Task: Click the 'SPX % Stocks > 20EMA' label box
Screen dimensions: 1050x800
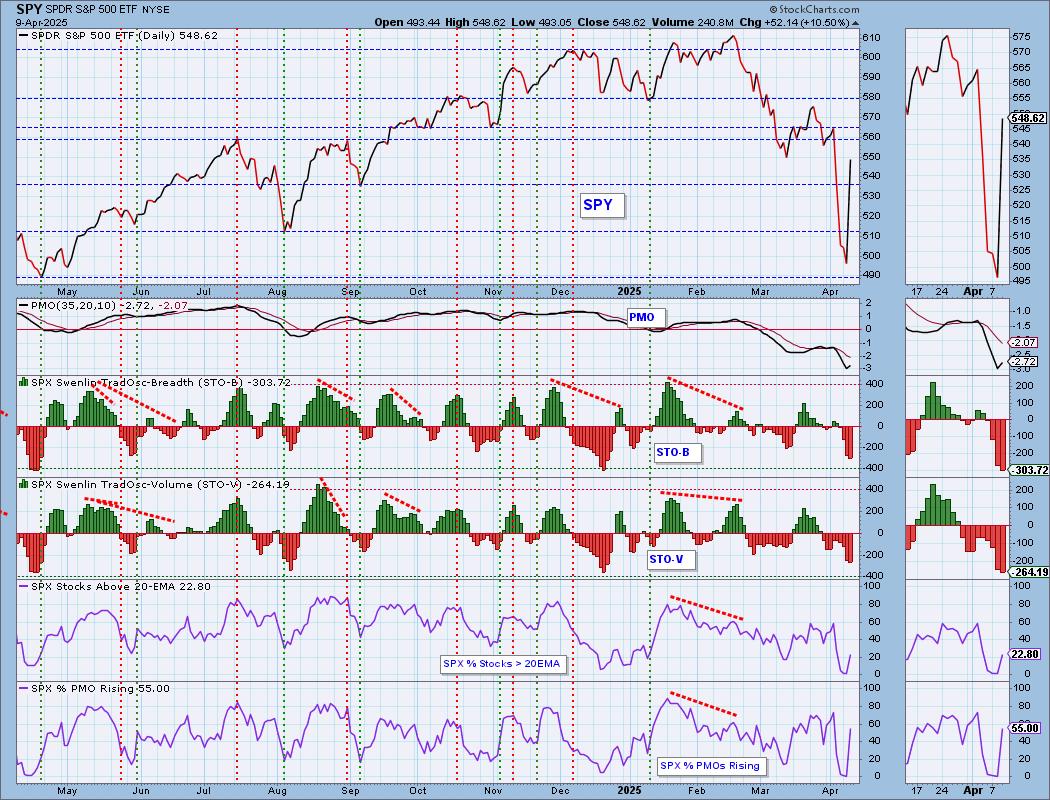Action: pos(504,664)
